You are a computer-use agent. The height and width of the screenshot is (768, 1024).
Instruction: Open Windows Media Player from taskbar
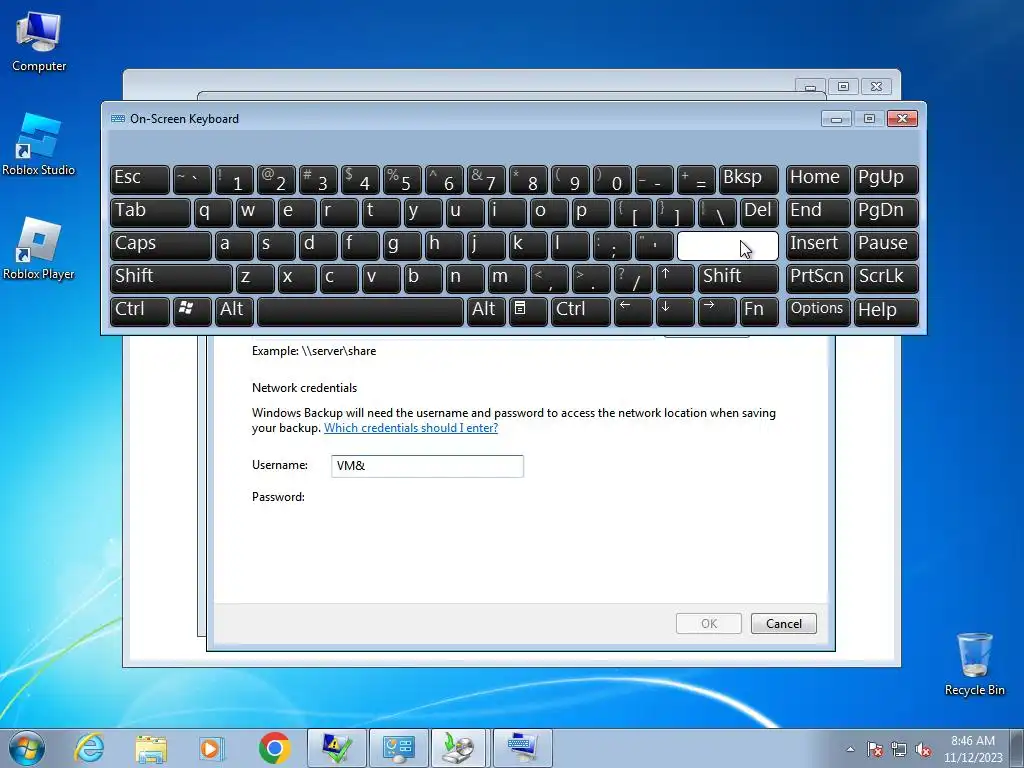212,748
